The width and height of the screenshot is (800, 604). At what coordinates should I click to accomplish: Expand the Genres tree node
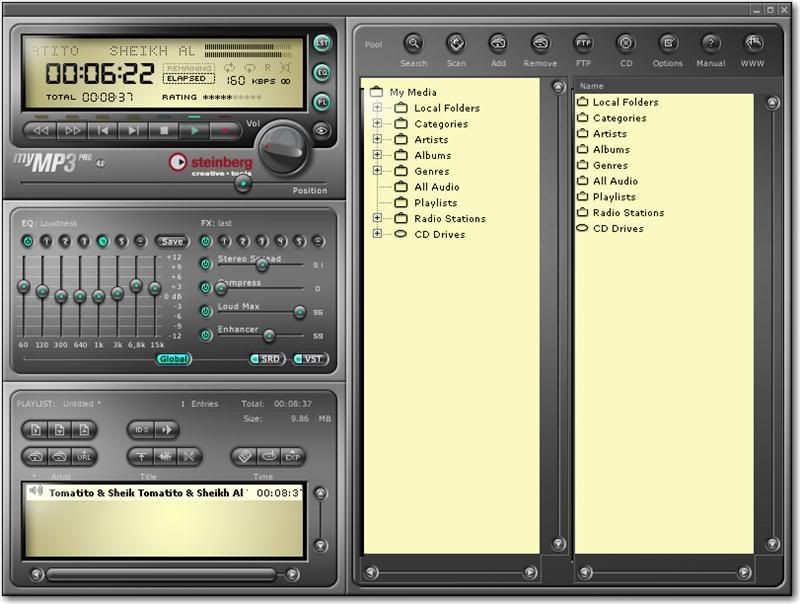coord(377,170)
